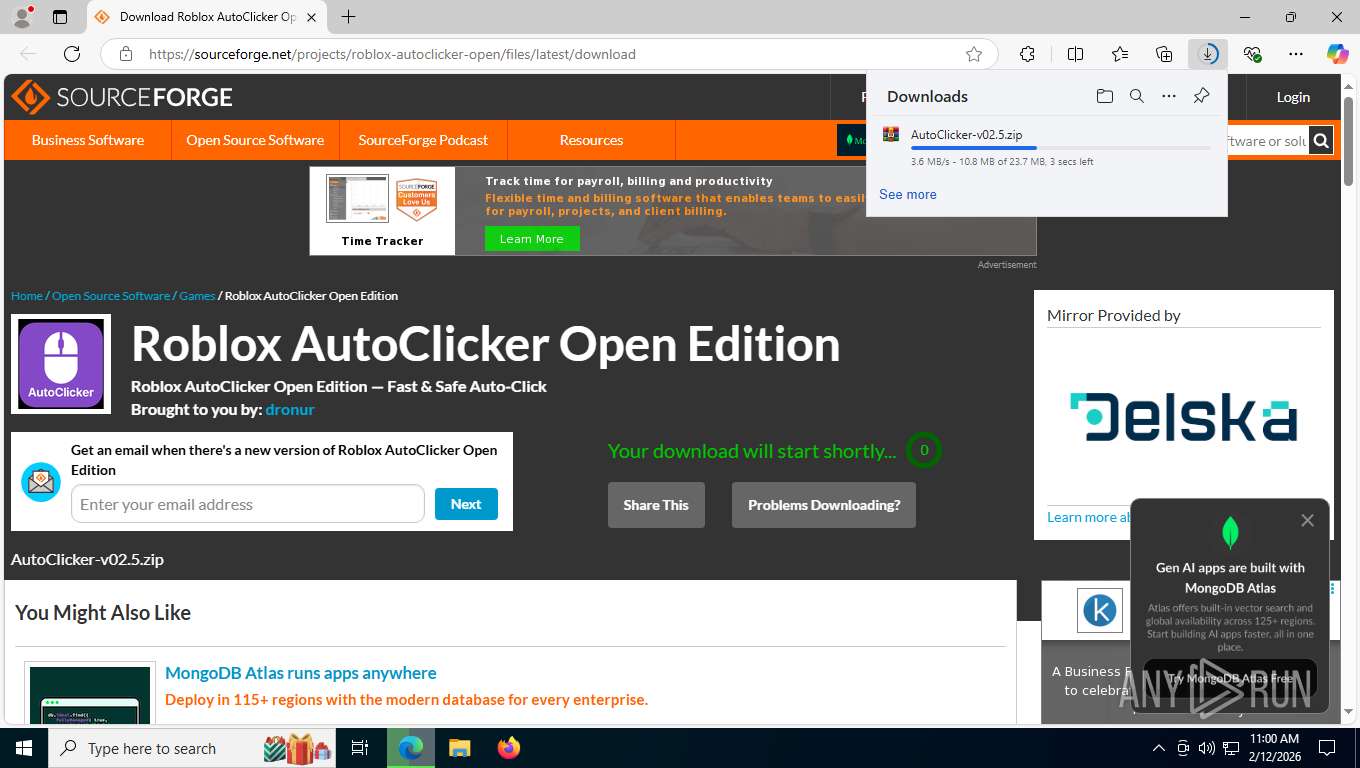Open Windows Start menu
The width and height of the screenshot is (1360, 768).
[23, 748]
